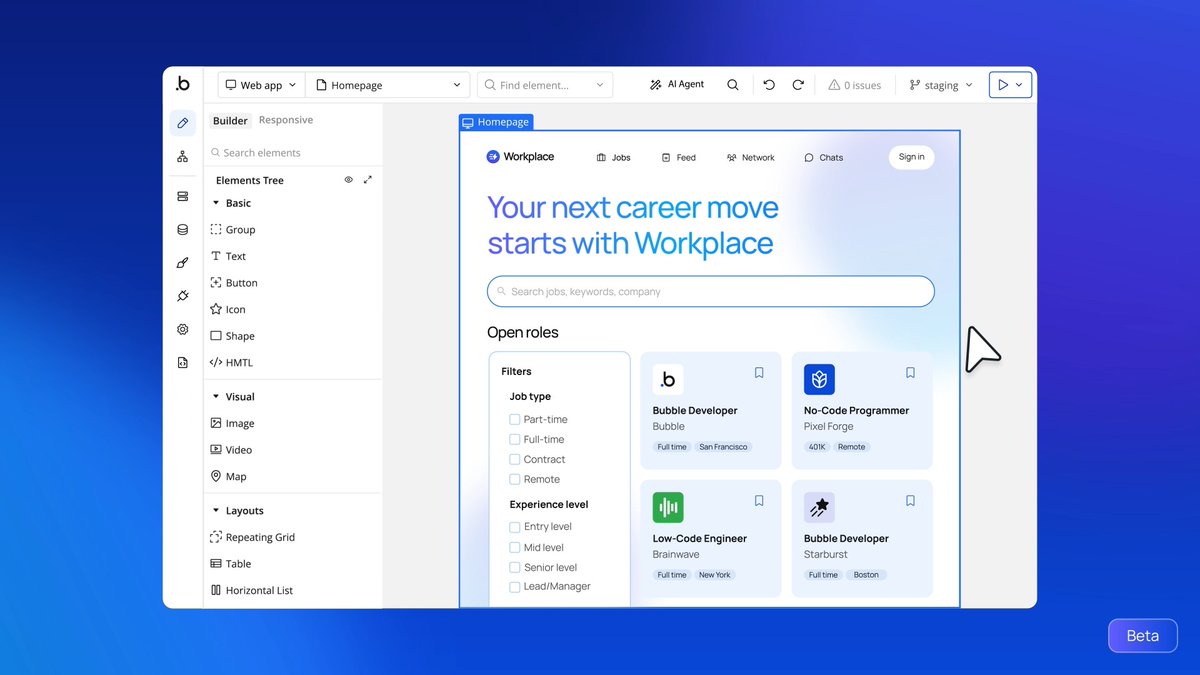
Task: Go to Feed in the page nav
Action: coord(678,158)
